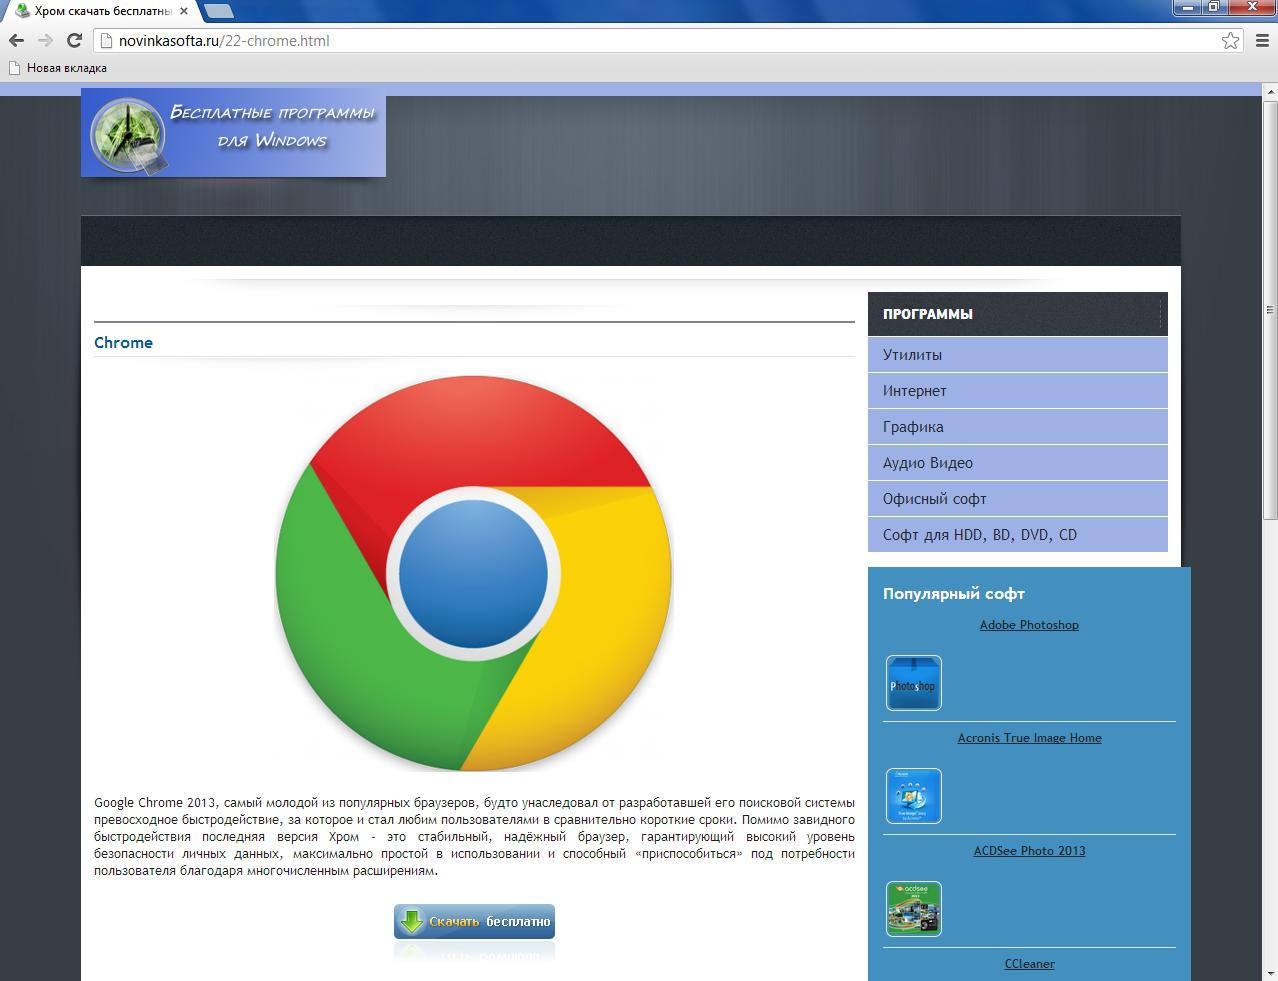Open the Офисный софт category
The width and height of the screenshot is (1278, 981).
click(1017, 499)
